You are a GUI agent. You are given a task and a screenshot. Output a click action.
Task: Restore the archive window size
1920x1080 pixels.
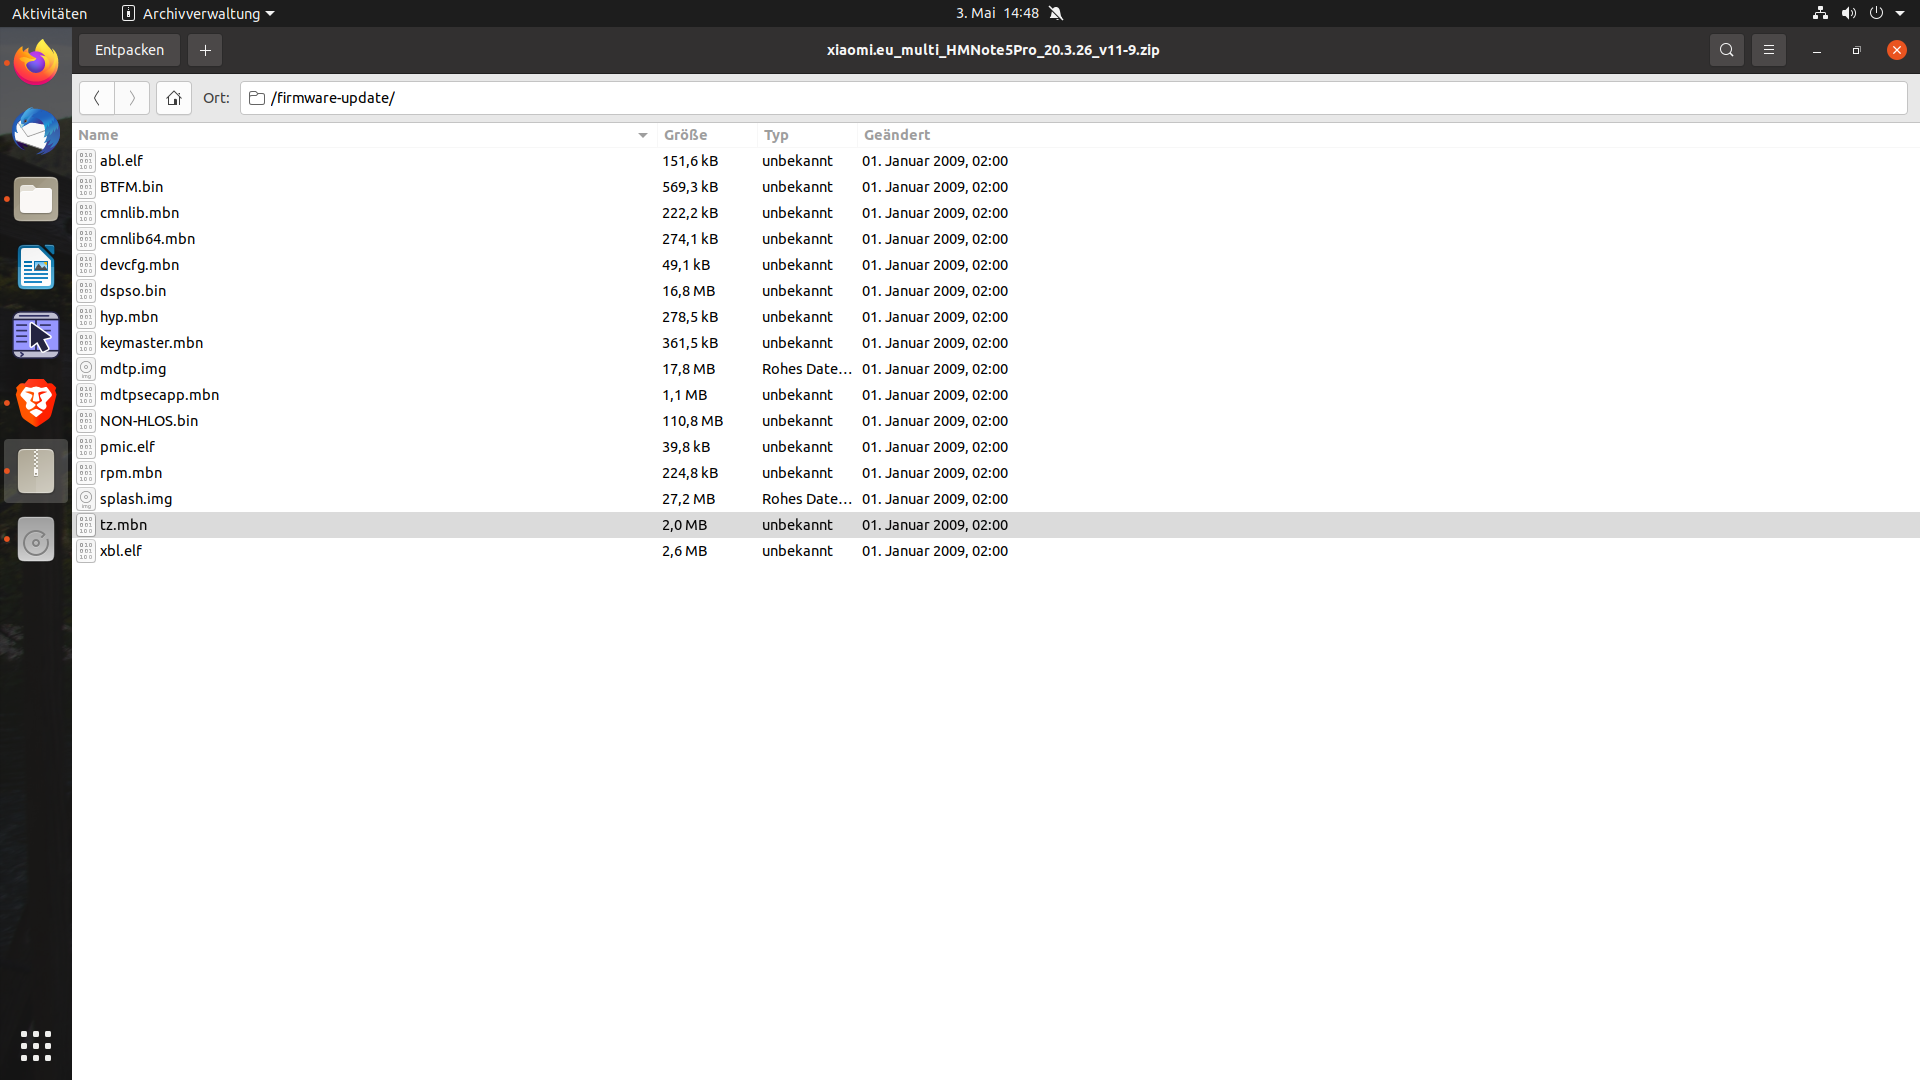(x=1856, y=50)
